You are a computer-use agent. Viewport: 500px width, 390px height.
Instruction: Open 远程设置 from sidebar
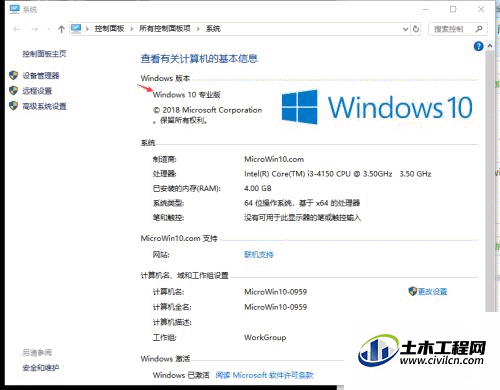tap(37, 91)
